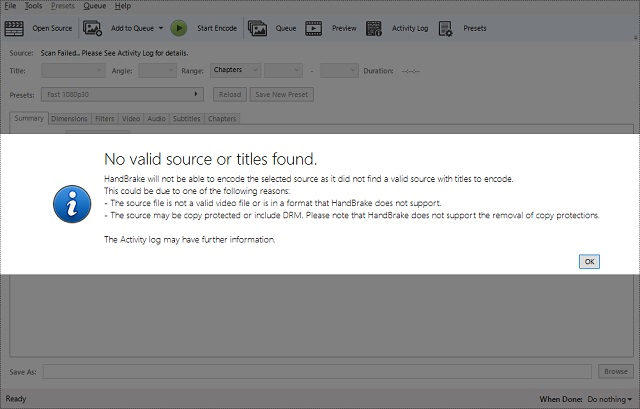Click the Reload preset button
Screen dimensions: 640x409
pyautogui.click(x=230, y=94)
